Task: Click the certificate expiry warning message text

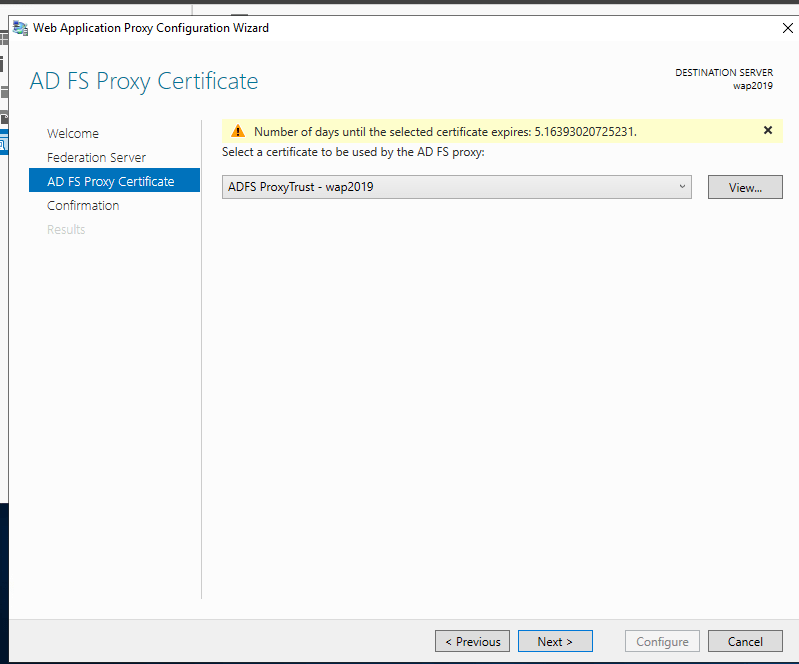Action: [x=445, y=131]
